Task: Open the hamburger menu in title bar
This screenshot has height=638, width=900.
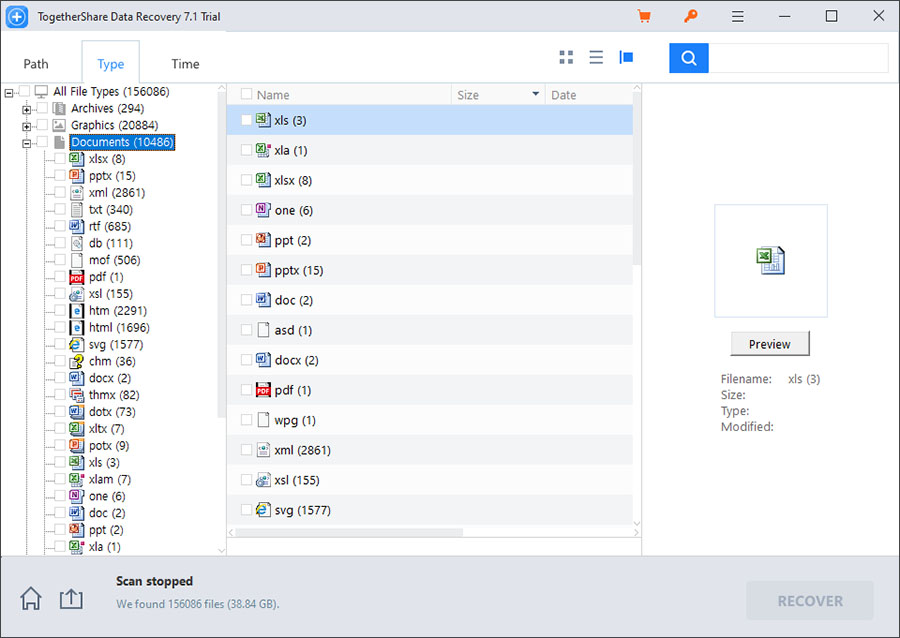Action: pos(738,17)
